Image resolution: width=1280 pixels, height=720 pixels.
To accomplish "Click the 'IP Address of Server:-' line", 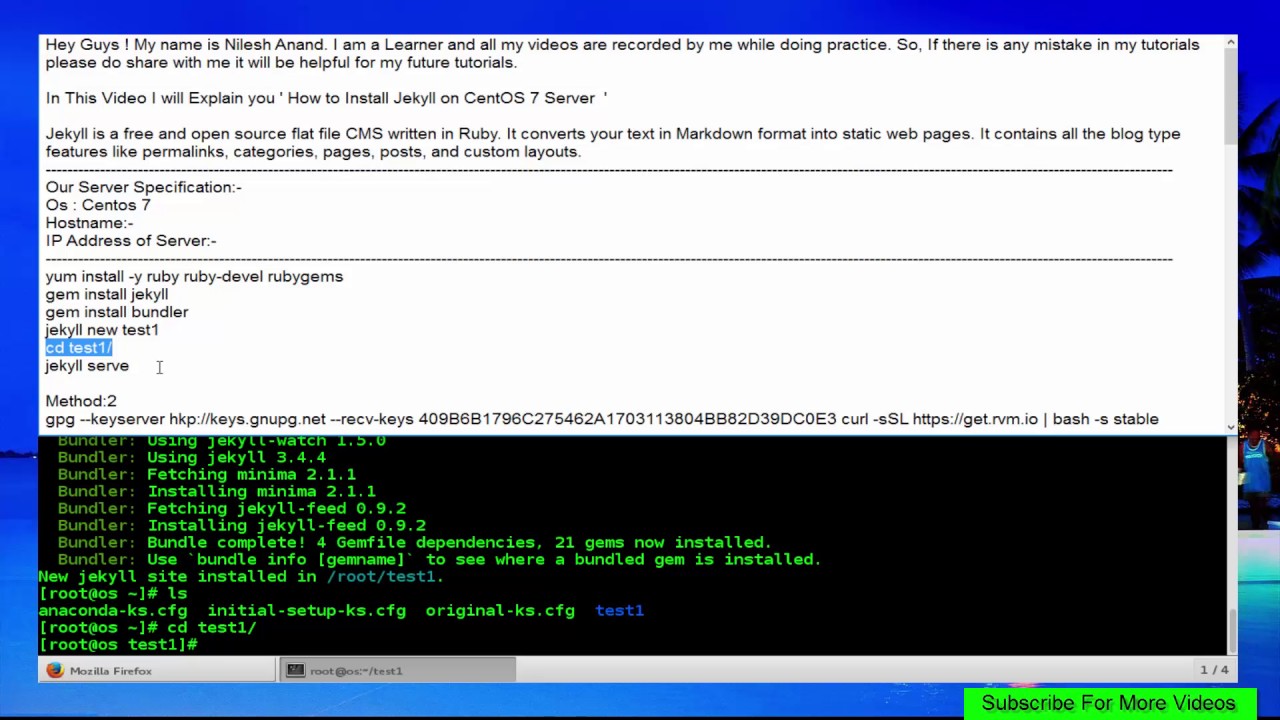I will coord(131,241).
